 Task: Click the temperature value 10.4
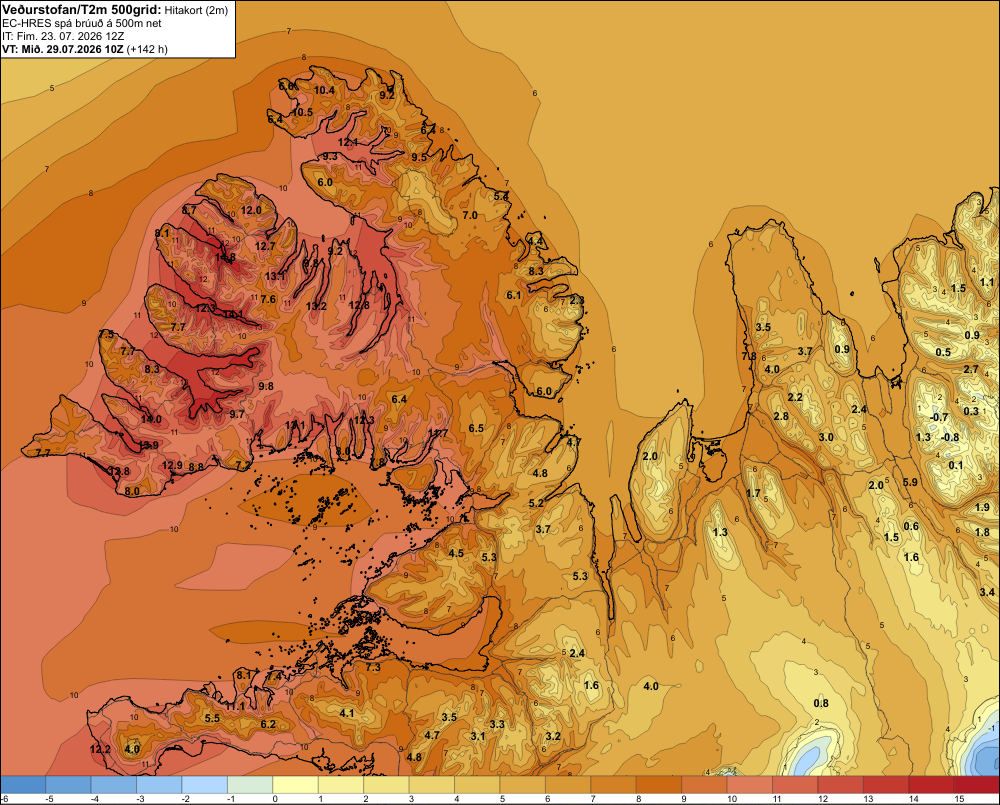324,90
